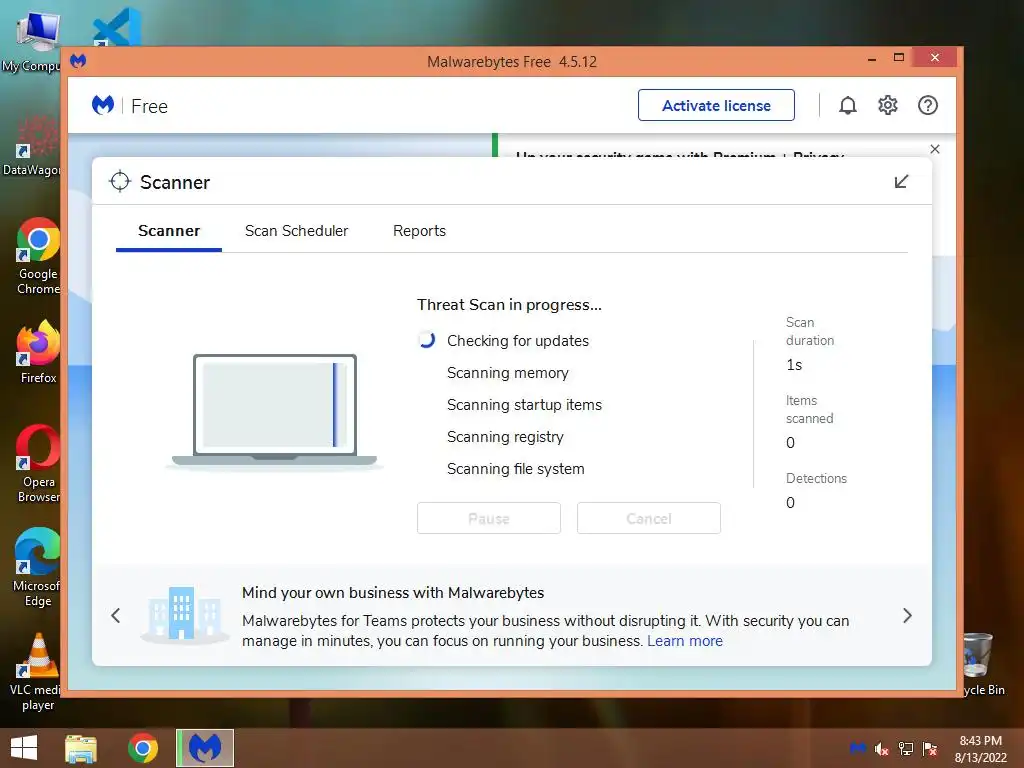Click 'Checking for updates' status line
Viewport: 1024px width, 768px height.
pos(518,341)
